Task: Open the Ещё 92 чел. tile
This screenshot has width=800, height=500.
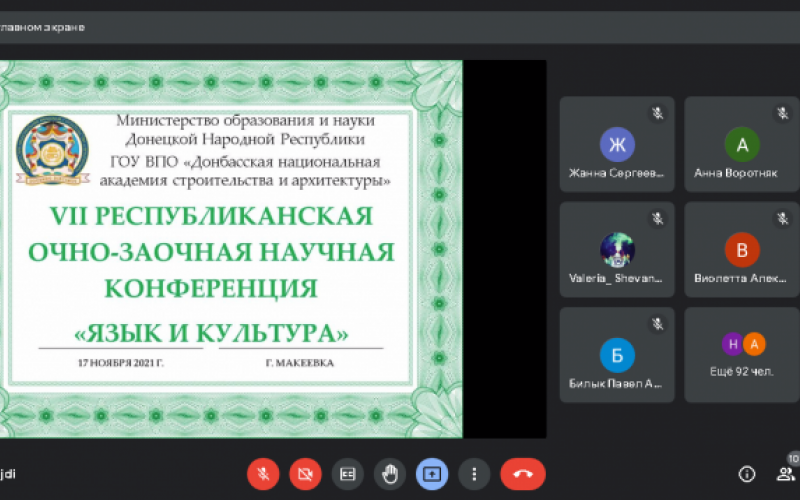Action: click(x=742, y=355)
